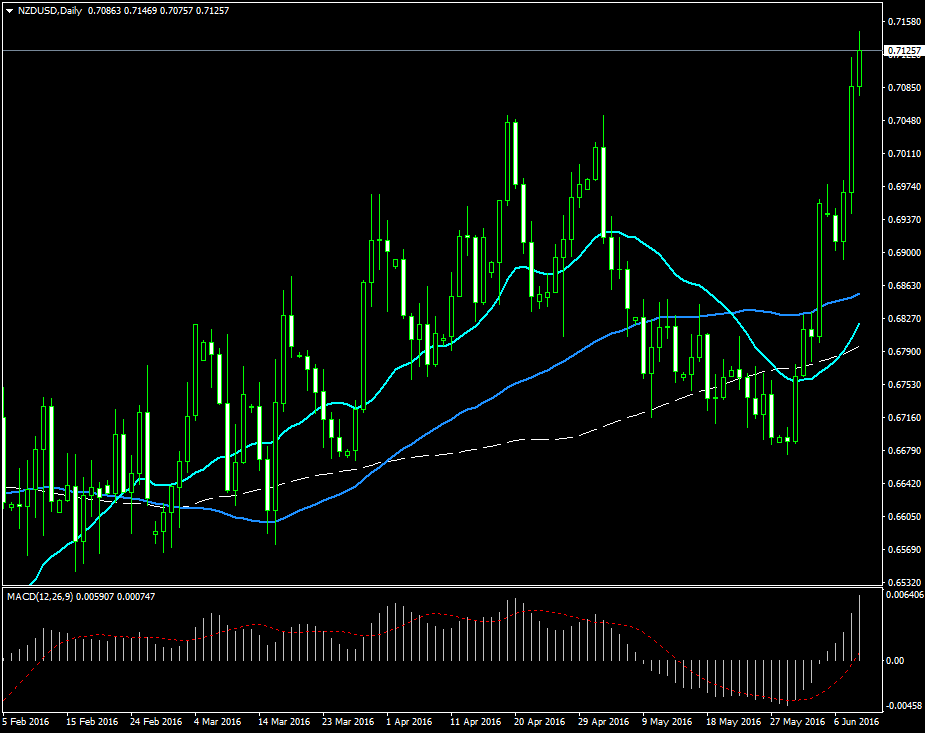925x733 pixels.
Task: Click the 0.70480 price scale label
Action: [x=903, y=120]
